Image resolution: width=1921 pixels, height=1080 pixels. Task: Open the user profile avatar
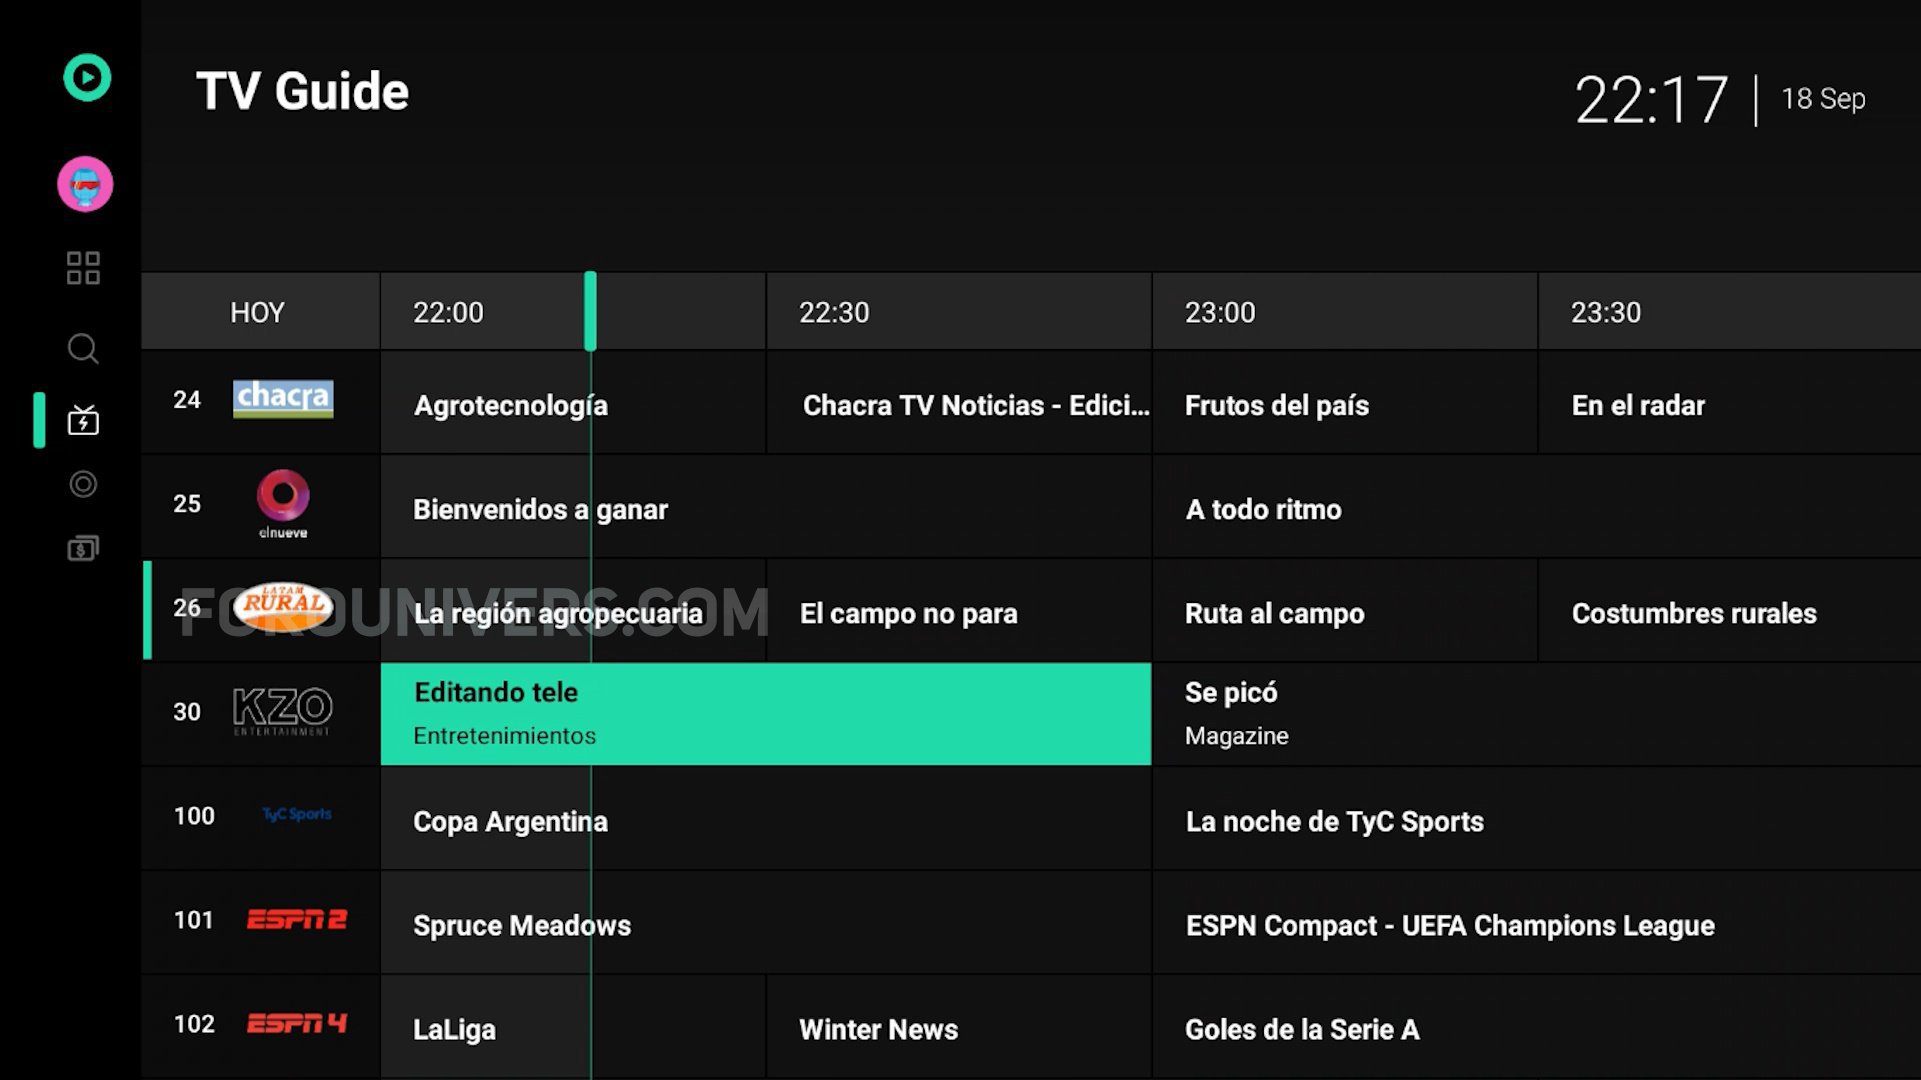(x=85, y=184)
